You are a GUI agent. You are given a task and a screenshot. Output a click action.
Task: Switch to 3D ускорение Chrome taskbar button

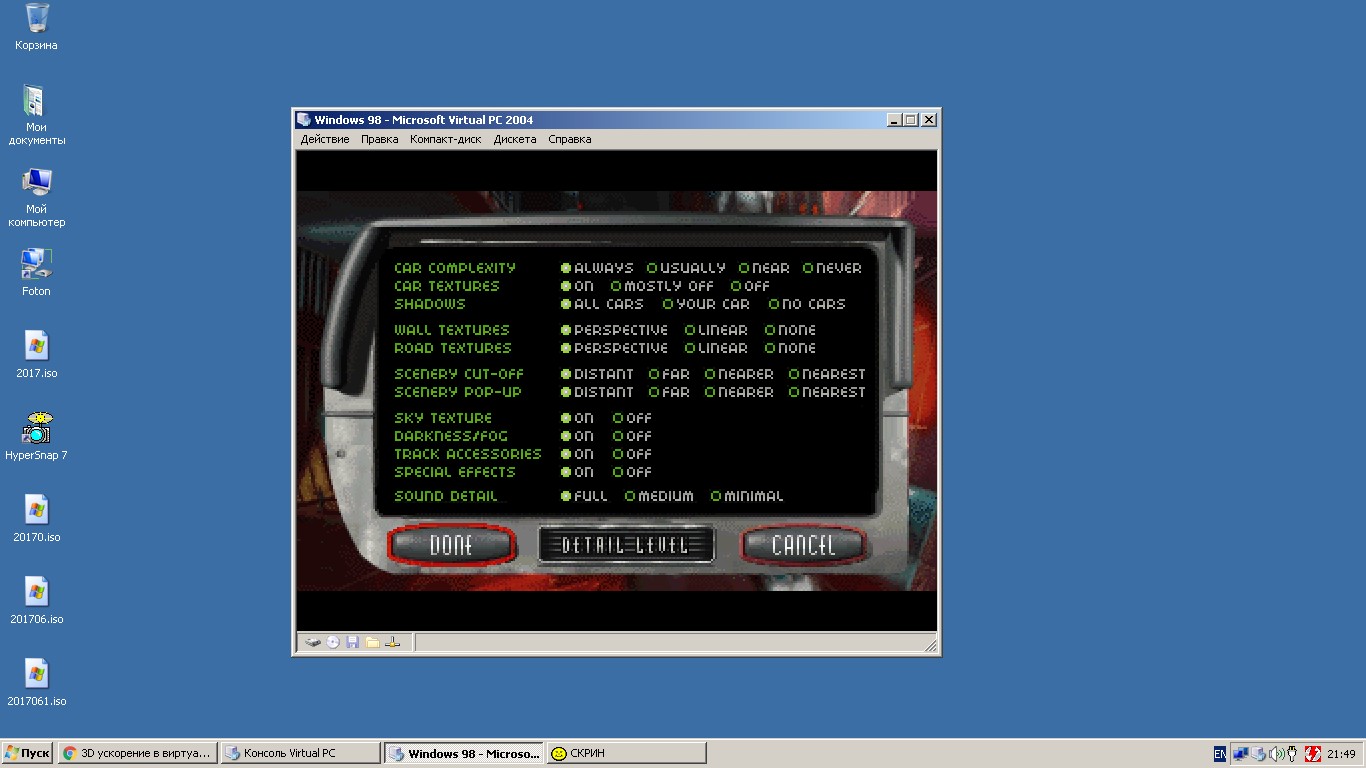[137, 753]
